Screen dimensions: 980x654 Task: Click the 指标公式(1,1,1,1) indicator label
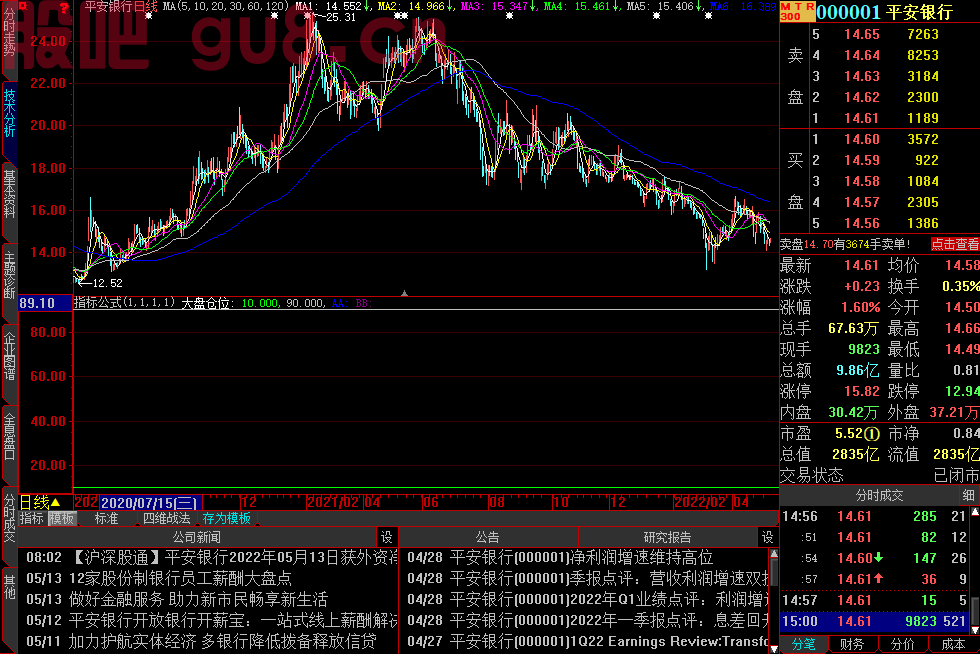click(x=124, y=303)
